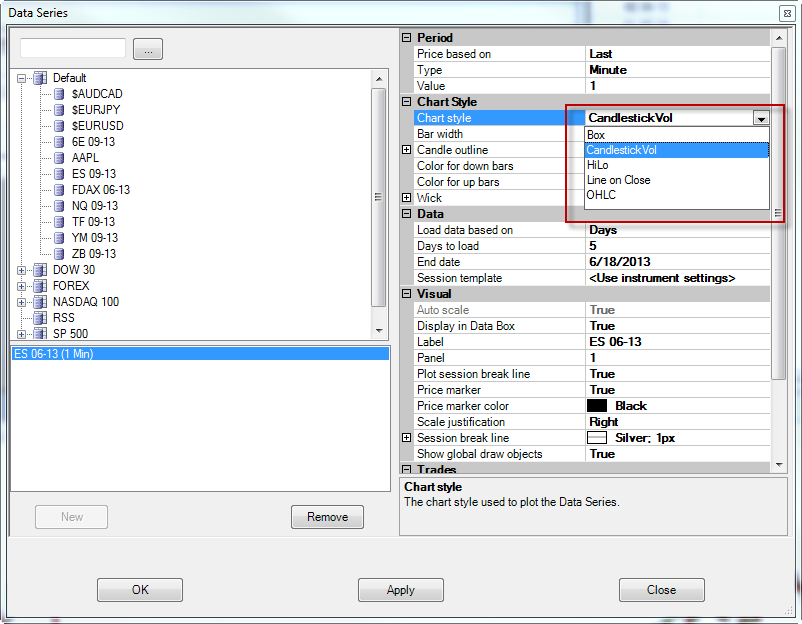Click the 6E 09-13 instrument icon
The width and height of the screenshot is (802, 624).
pos(59,142)
